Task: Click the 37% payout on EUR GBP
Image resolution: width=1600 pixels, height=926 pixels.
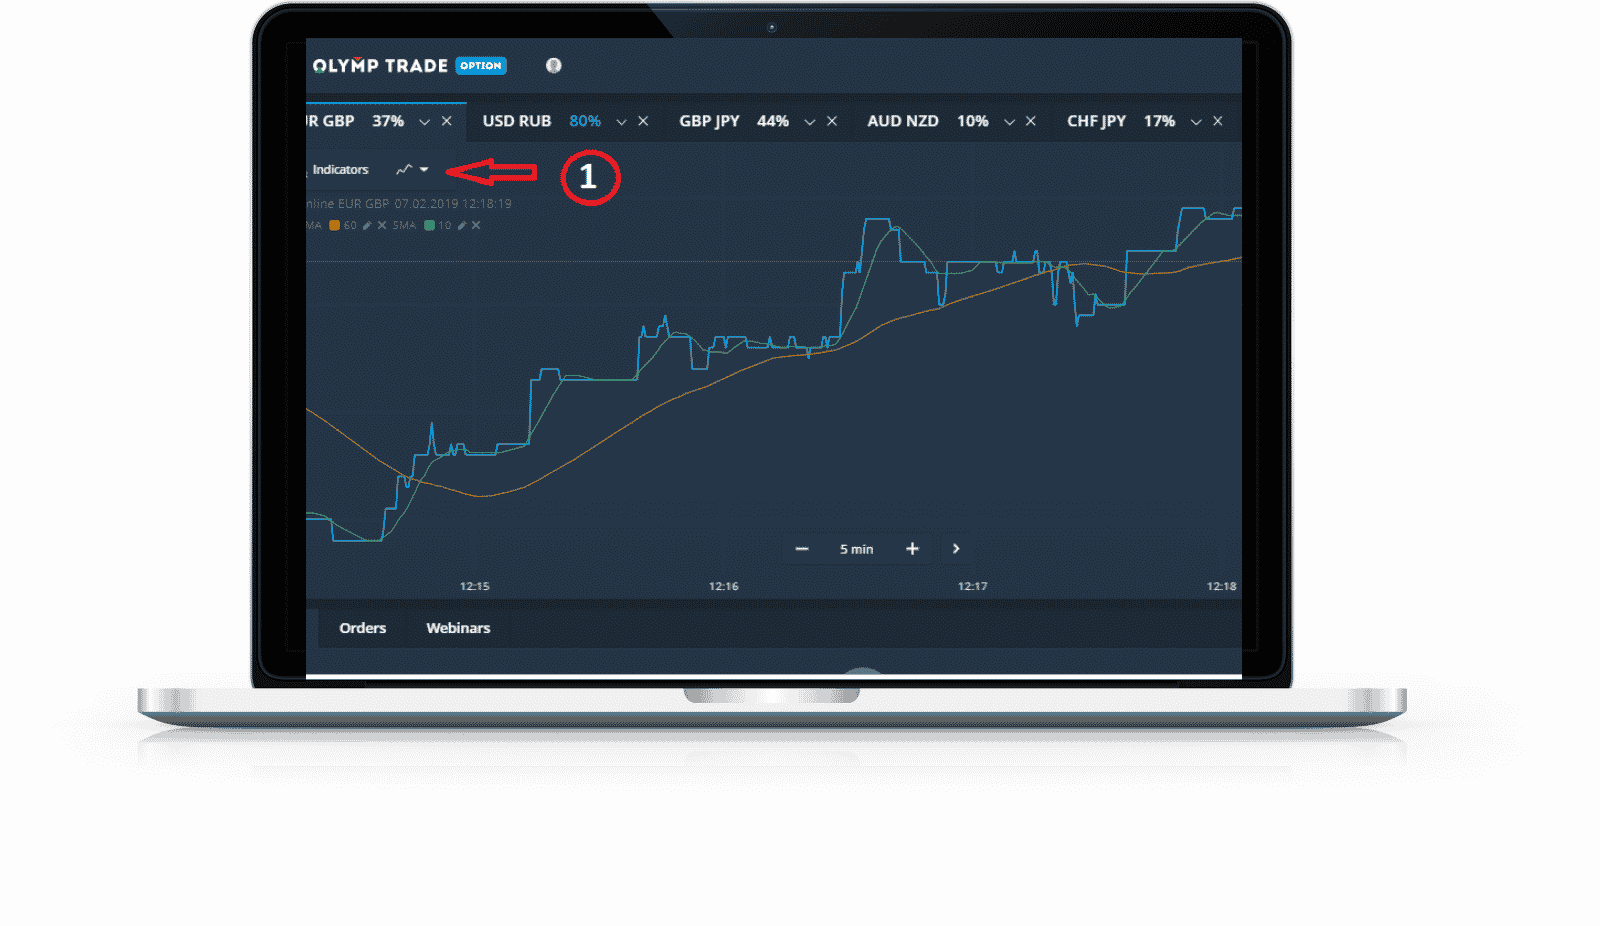Action: [x=388, y=121]
